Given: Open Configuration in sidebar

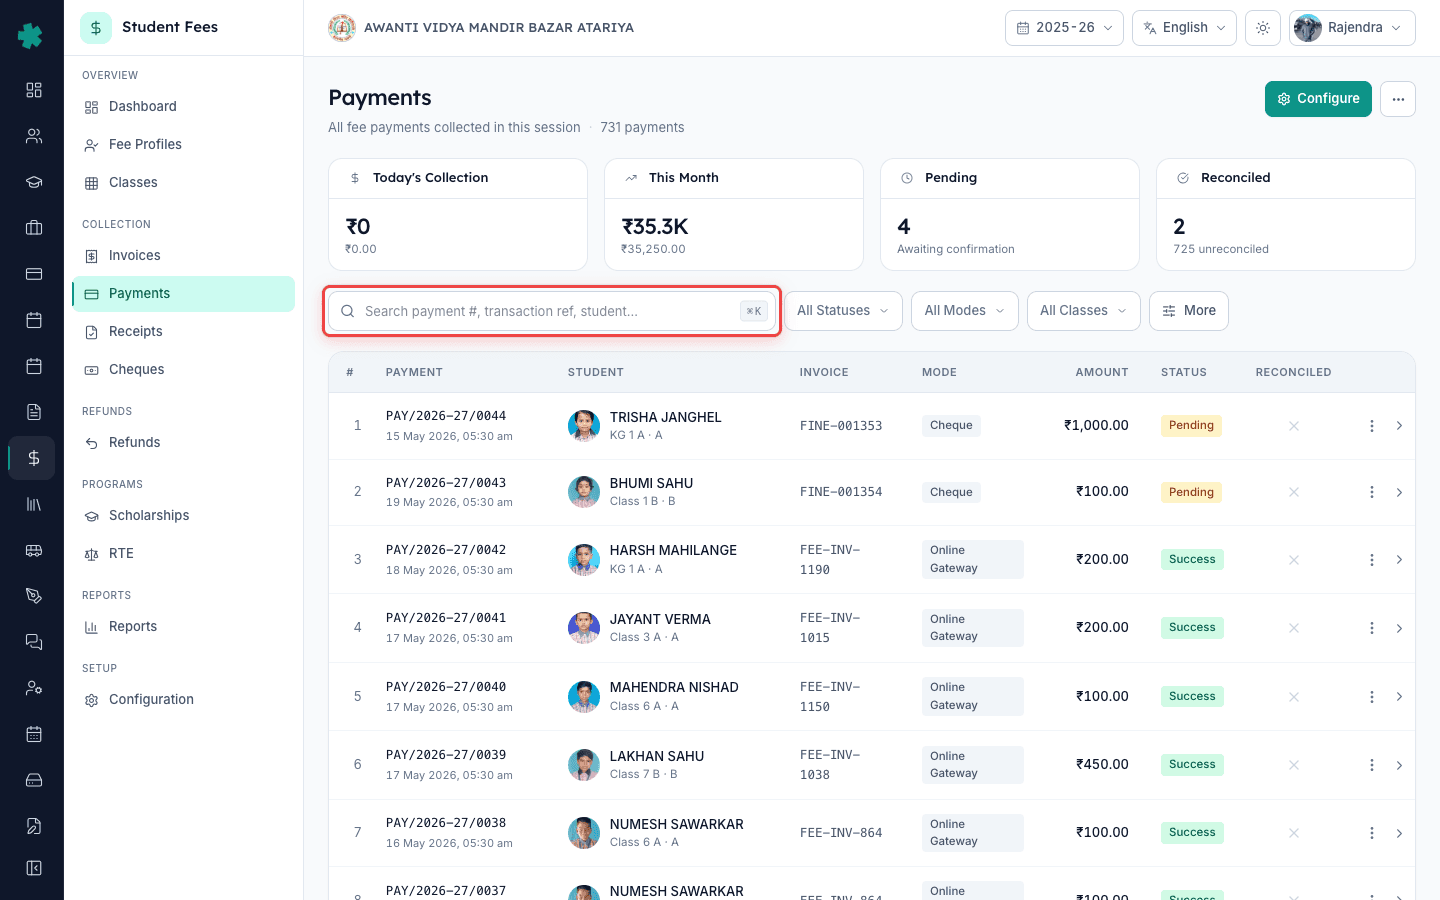Looking at the screenshot, I should (183, 700).
